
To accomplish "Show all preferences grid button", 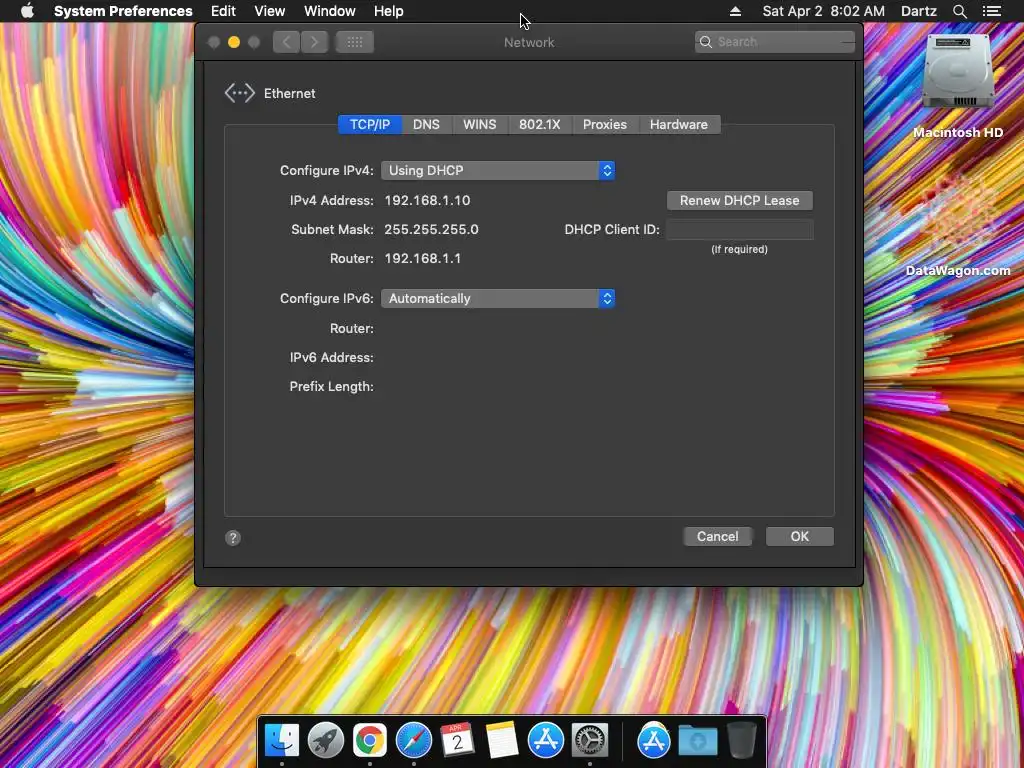I will 355,42.
